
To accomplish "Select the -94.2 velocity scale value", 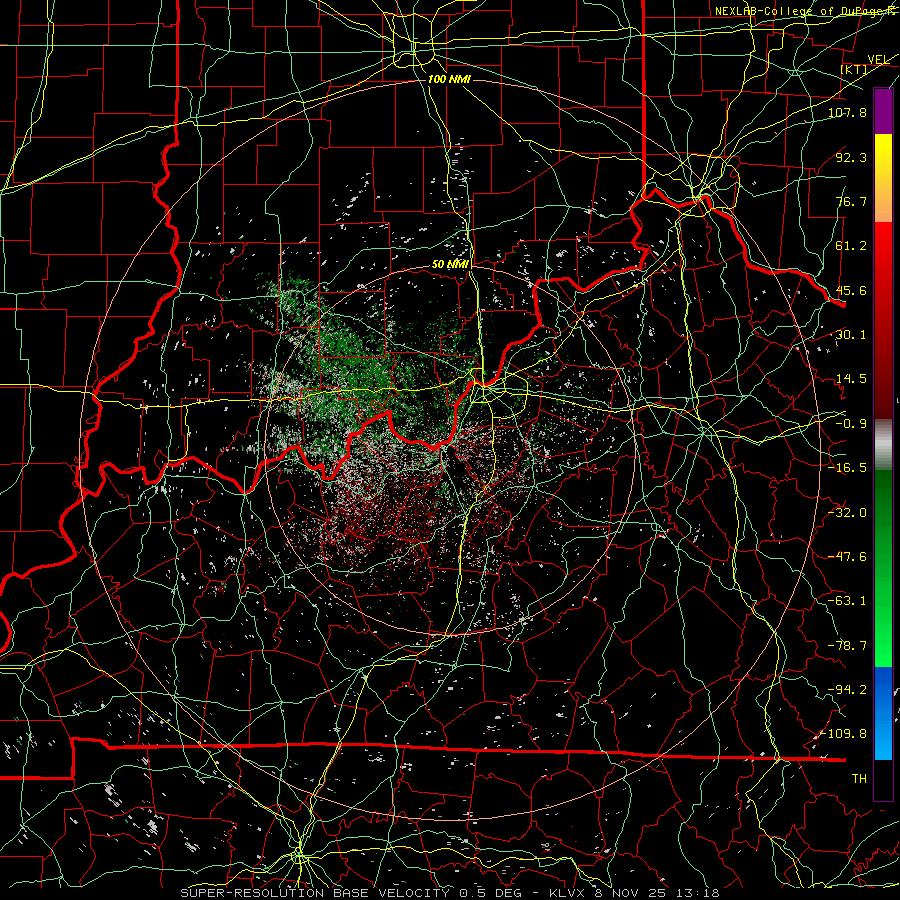I will 847,690.
